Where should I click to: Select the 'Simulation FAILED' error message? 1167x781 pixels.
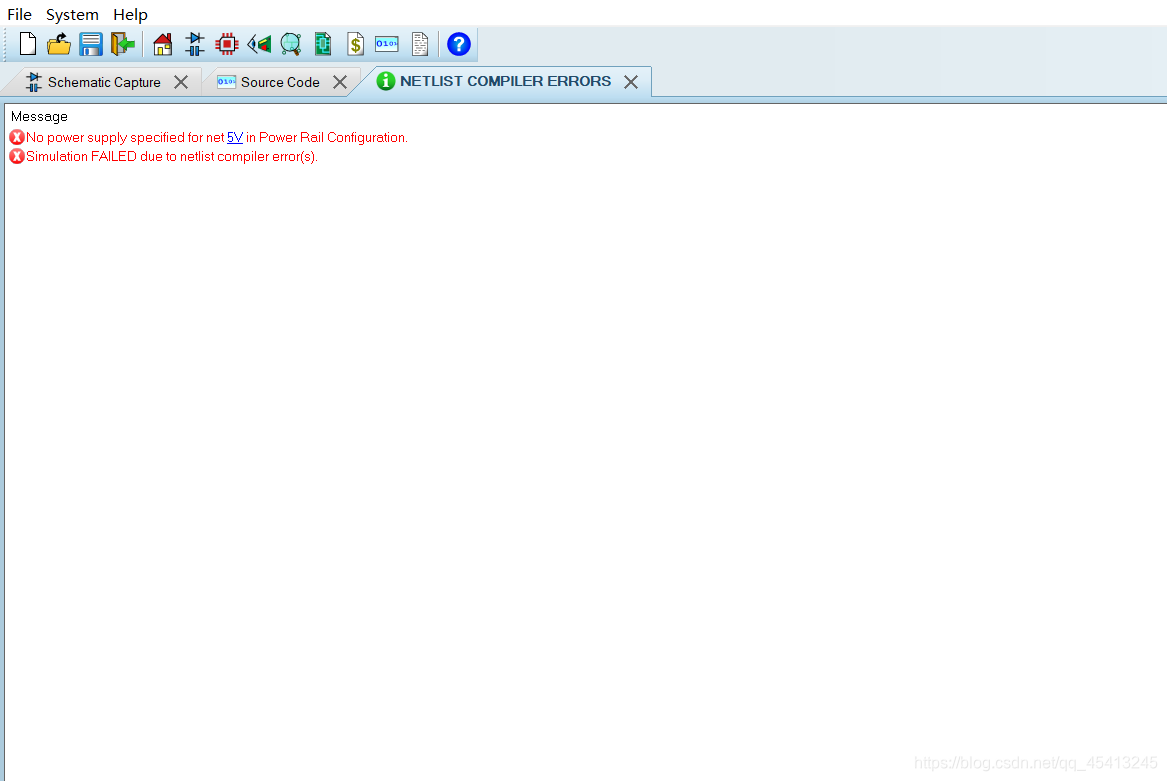tap(172, 156)
